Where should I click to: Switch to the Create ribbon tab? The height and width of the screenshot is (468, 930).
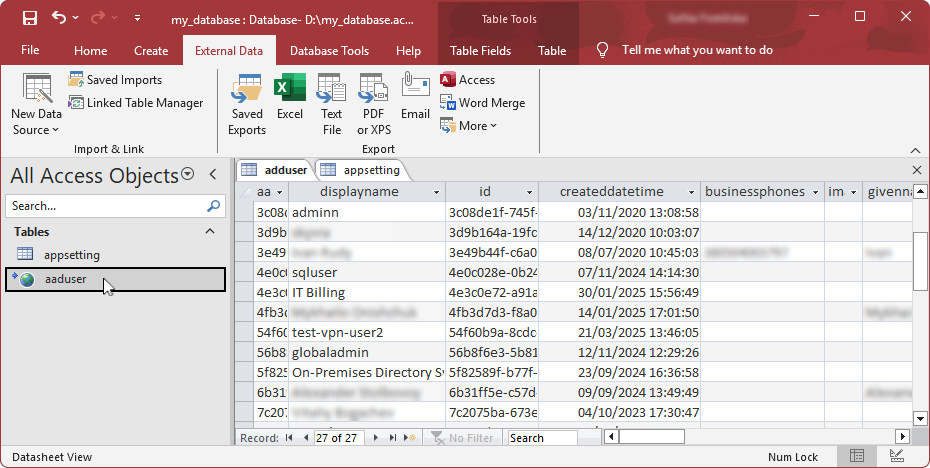pos(151,50)
